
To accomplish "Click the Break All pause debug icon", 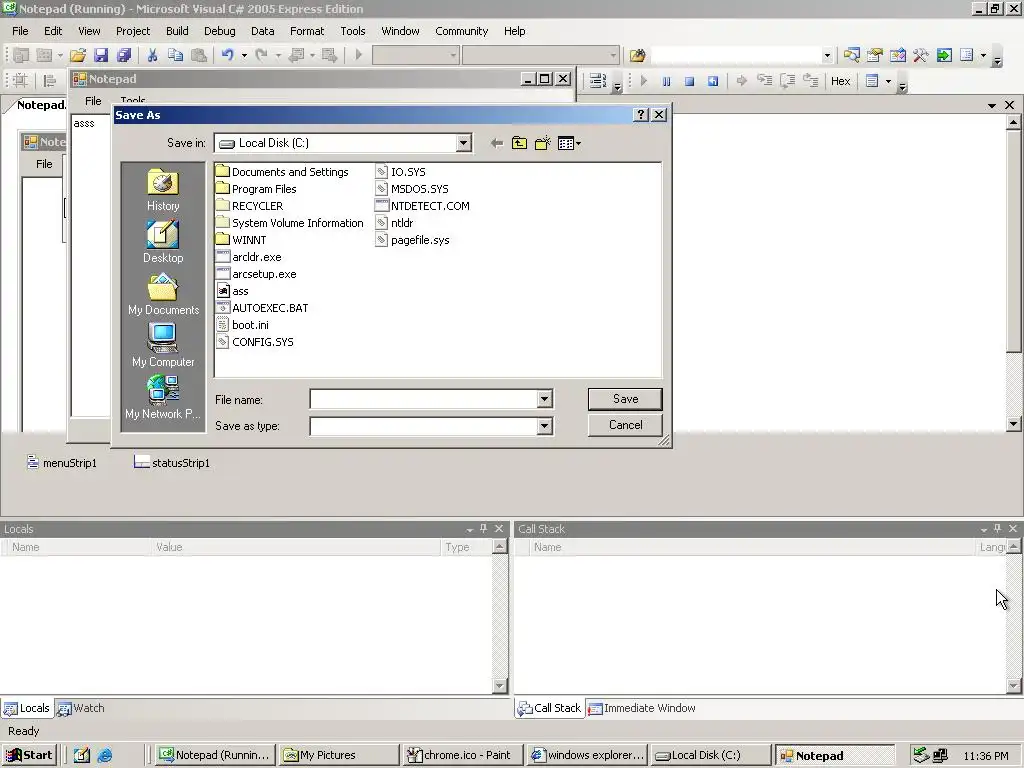I will pyautogui.click(x=666, y=81).
